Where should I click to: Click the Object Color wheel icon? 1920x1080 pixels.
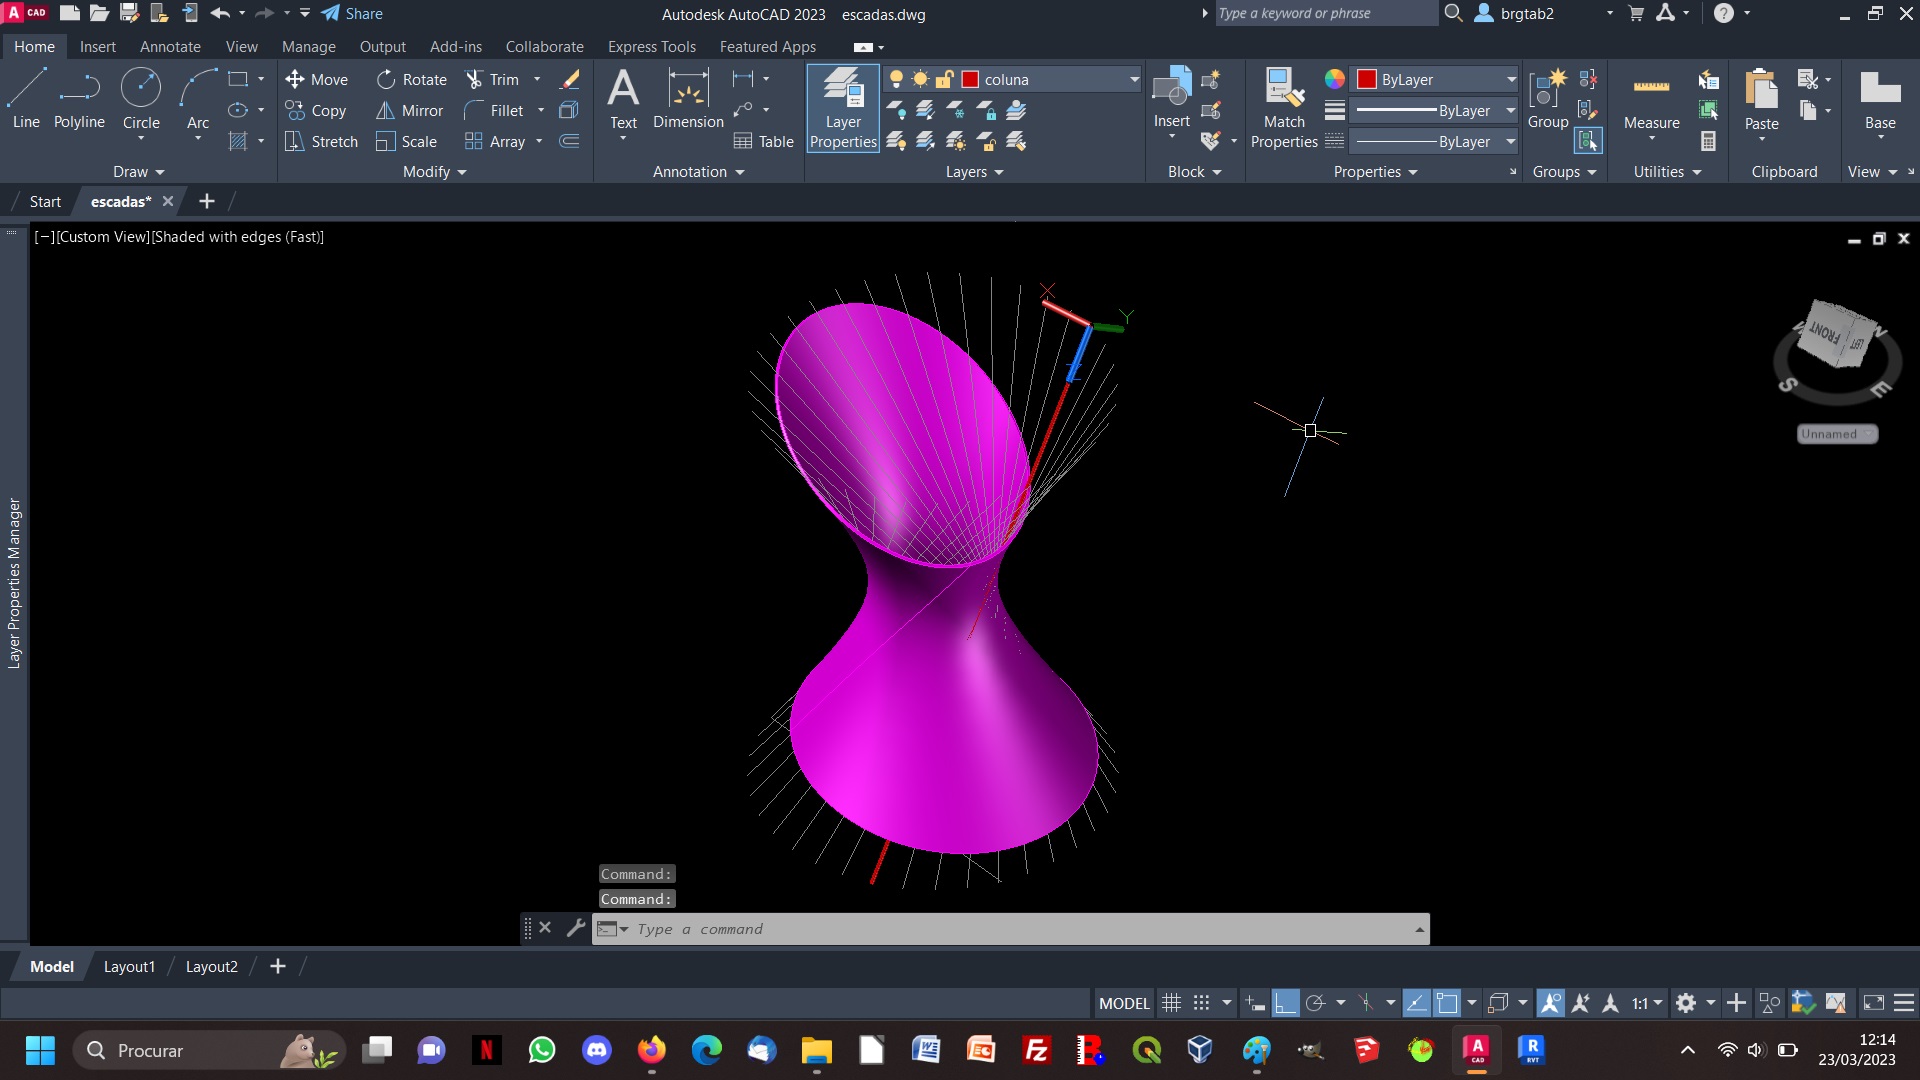1335,79
